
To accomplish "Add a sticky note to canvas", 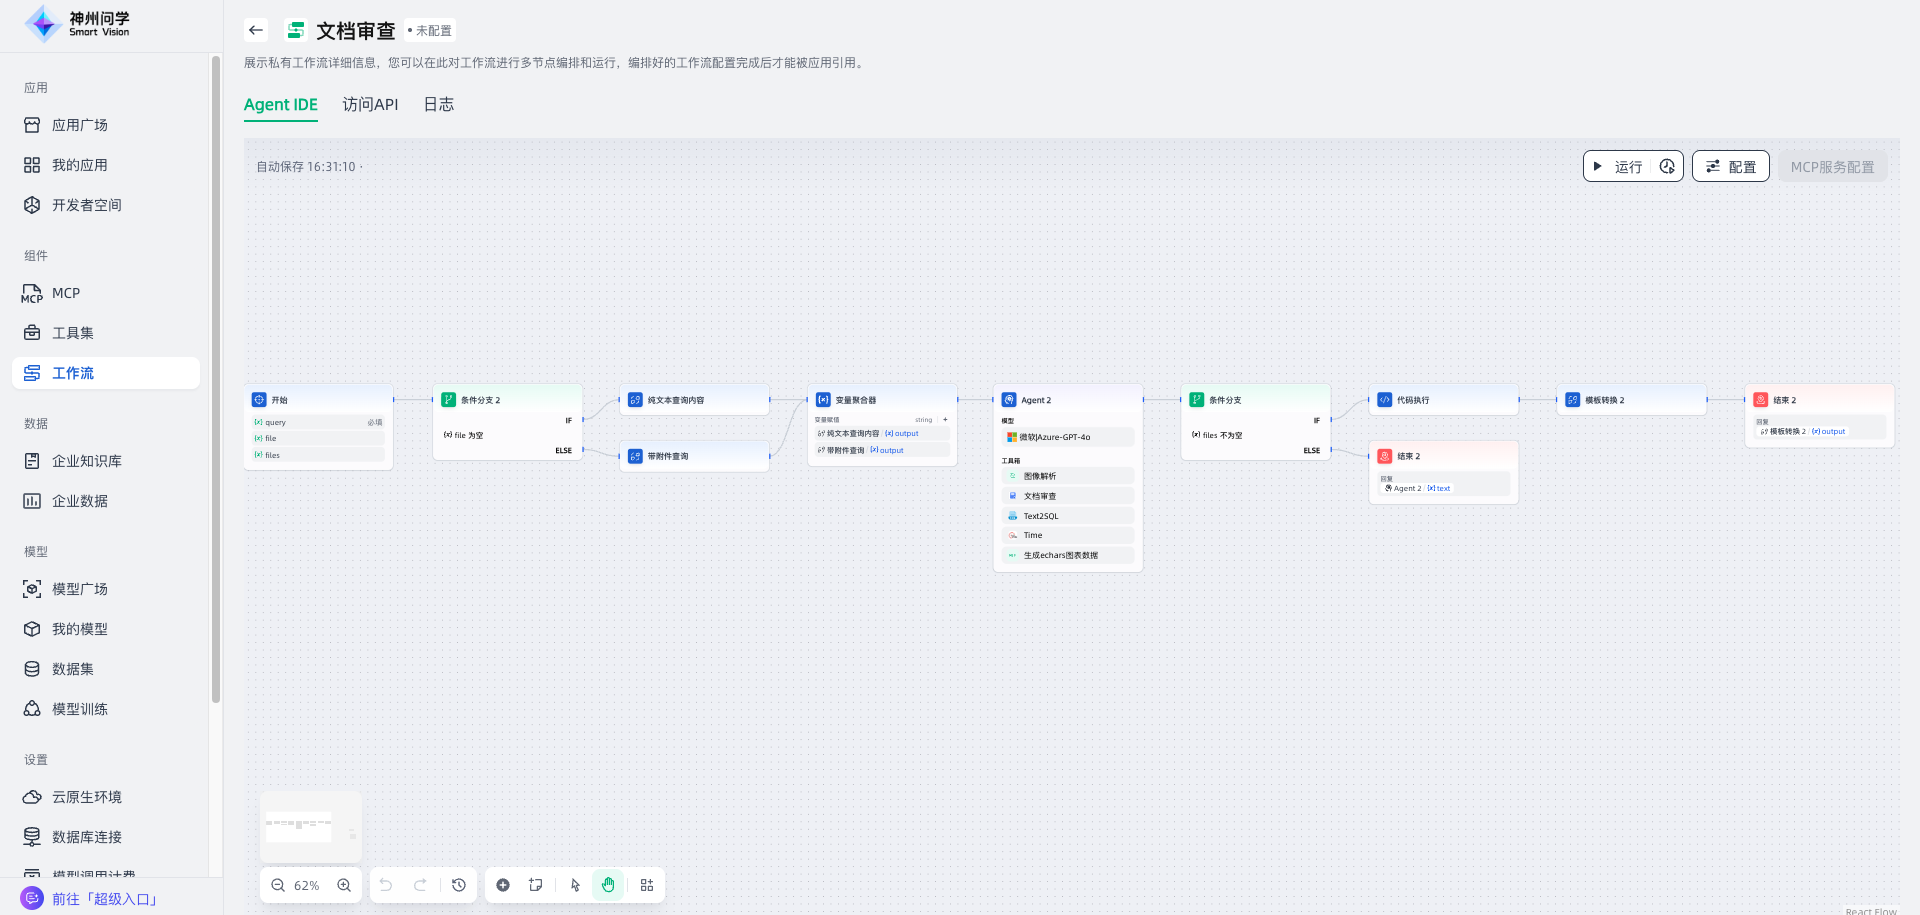I will tap(536, 885).
